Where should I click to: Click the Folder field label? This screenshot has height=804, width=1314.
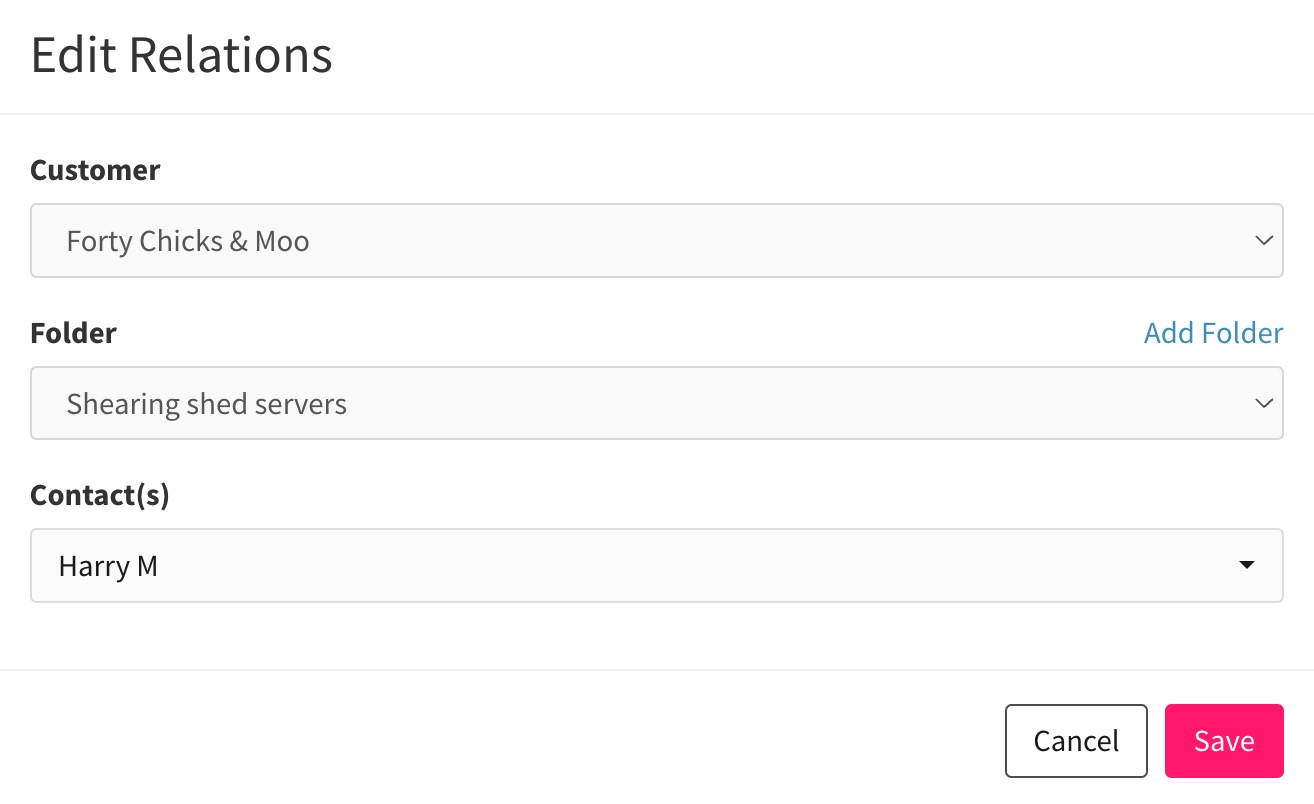pos(73,333)
